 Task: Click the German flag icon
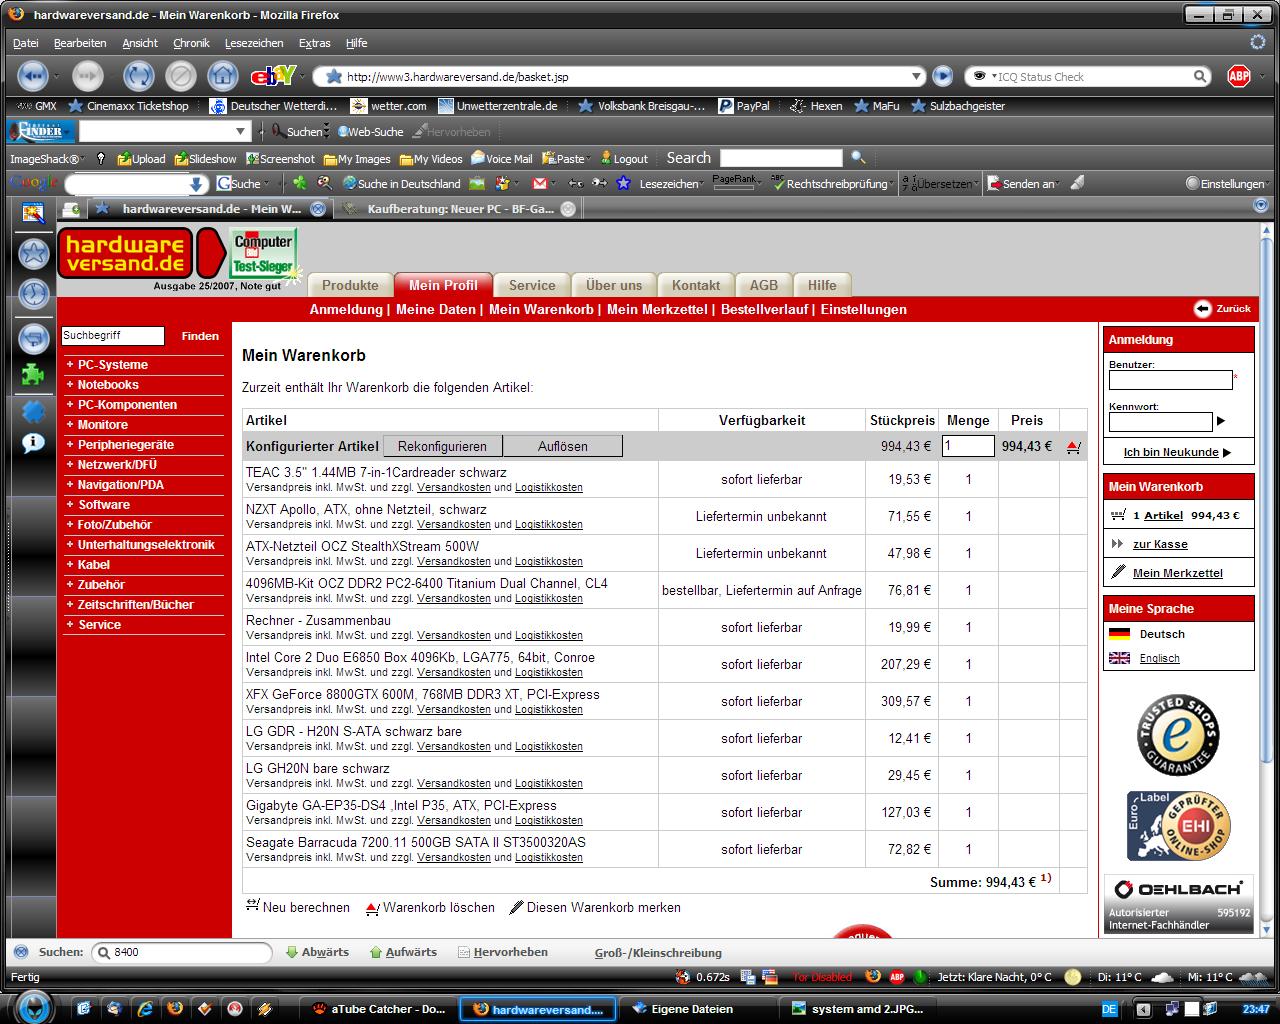coord(1120,634)
